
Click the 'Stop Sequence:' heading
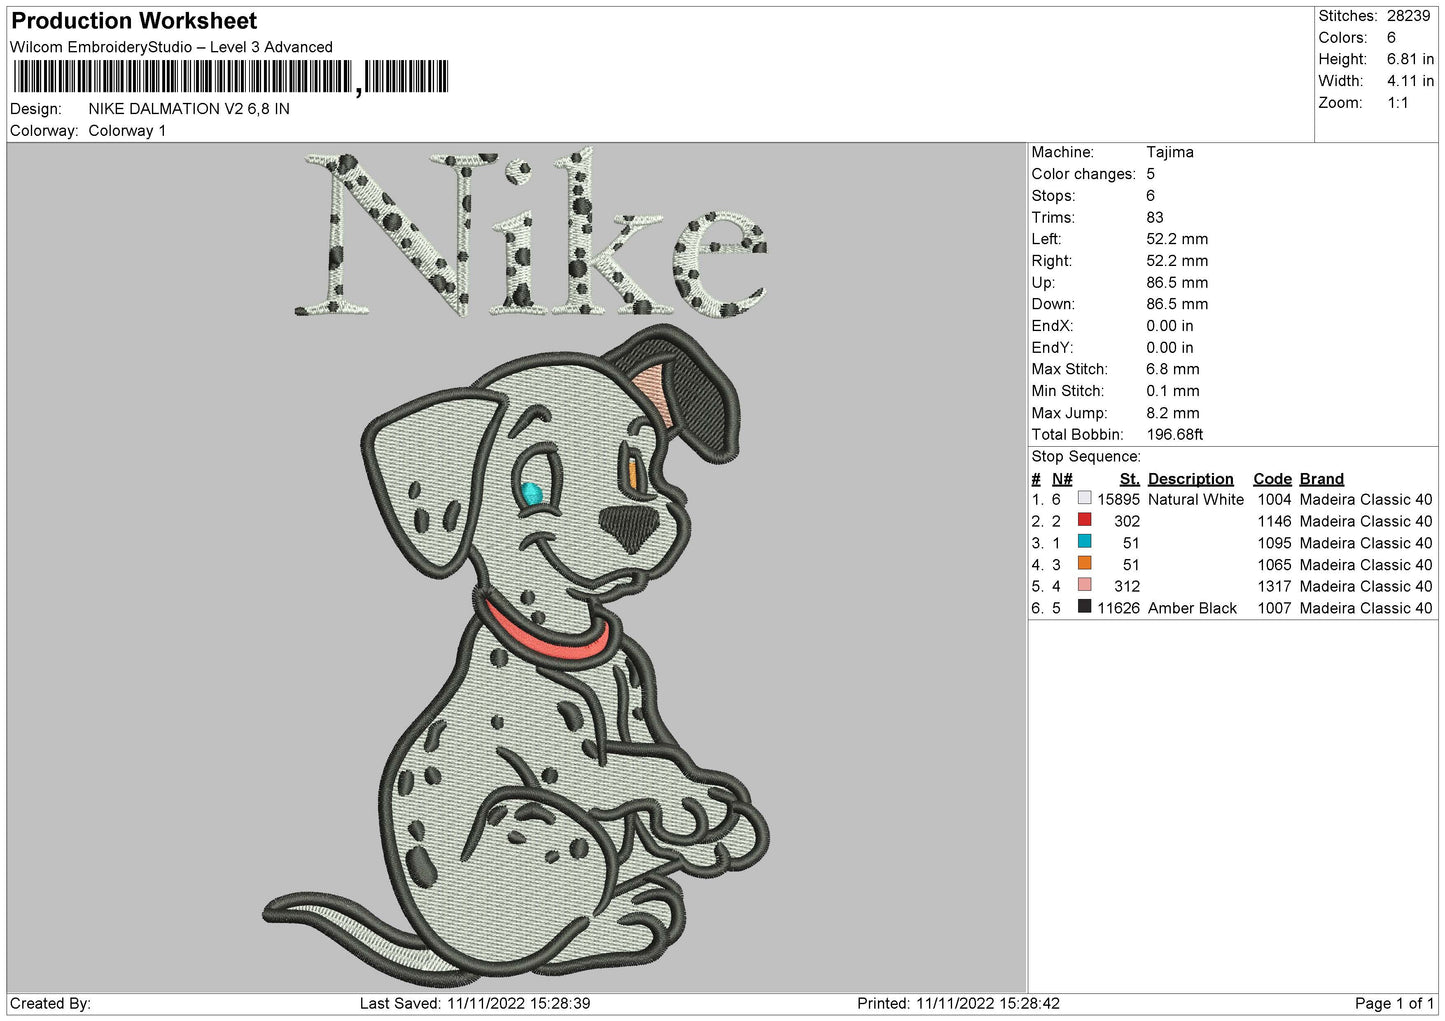(1086, 457)
